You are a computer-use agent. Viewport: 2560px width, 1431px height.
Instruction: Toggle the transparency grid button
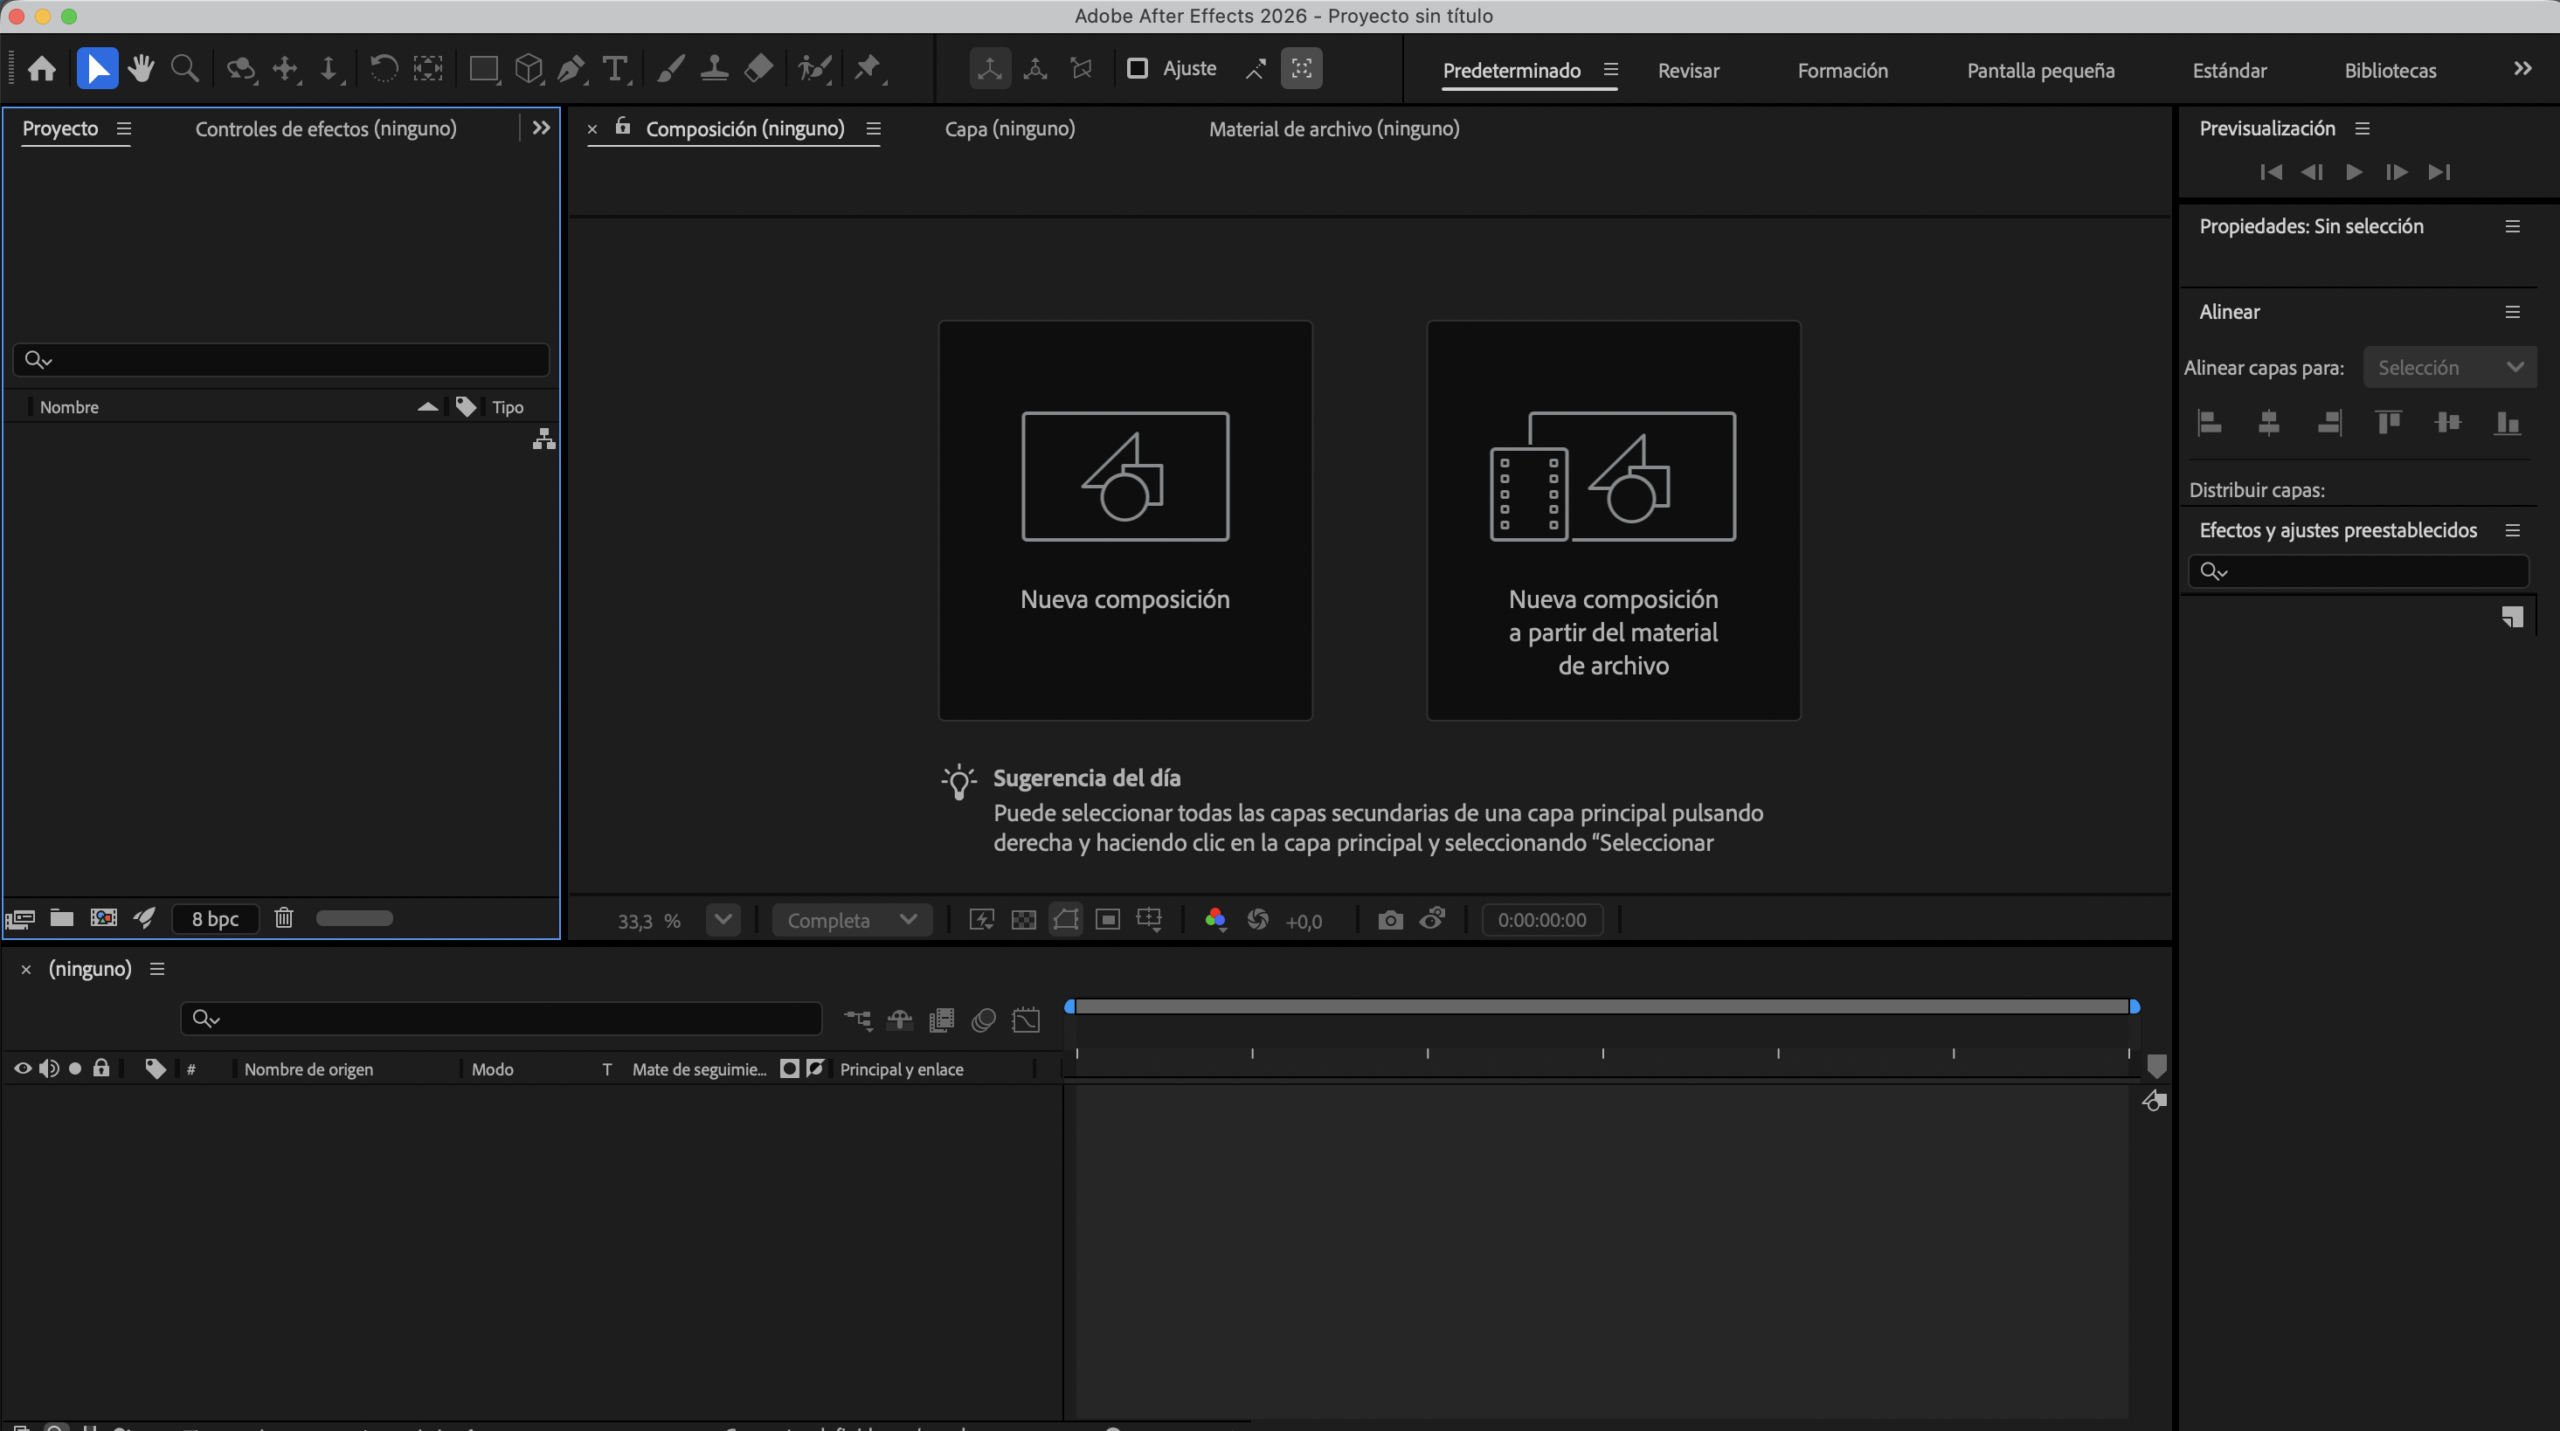coord(1023,920)
